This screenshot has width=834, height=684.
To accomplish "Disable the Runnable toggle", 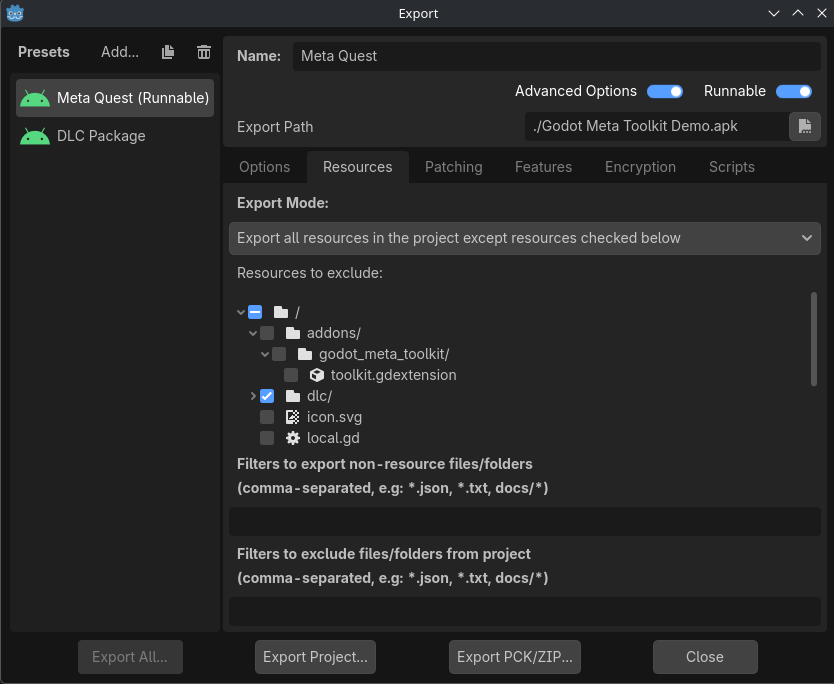I will (x=793, y=91).
